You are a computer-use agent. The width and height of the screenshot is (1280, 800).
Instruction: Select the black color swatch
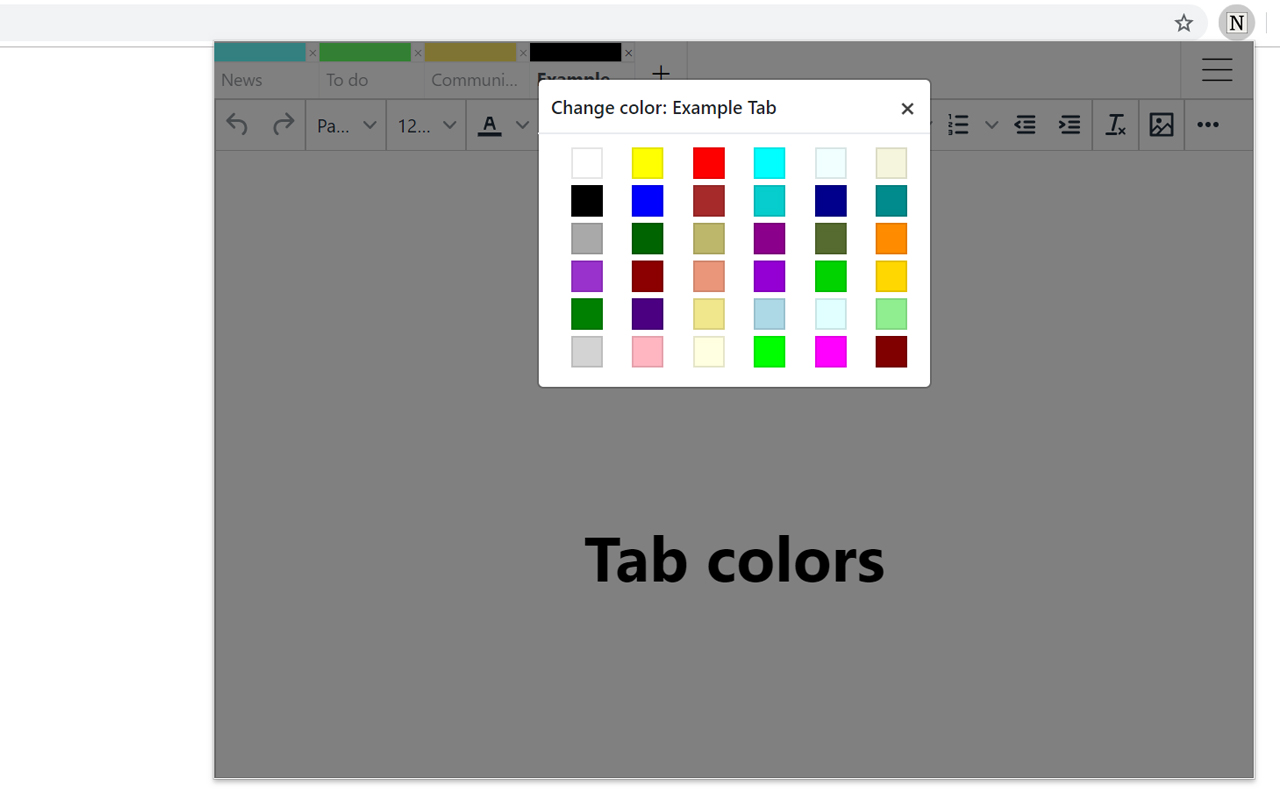tap(587, 201)
